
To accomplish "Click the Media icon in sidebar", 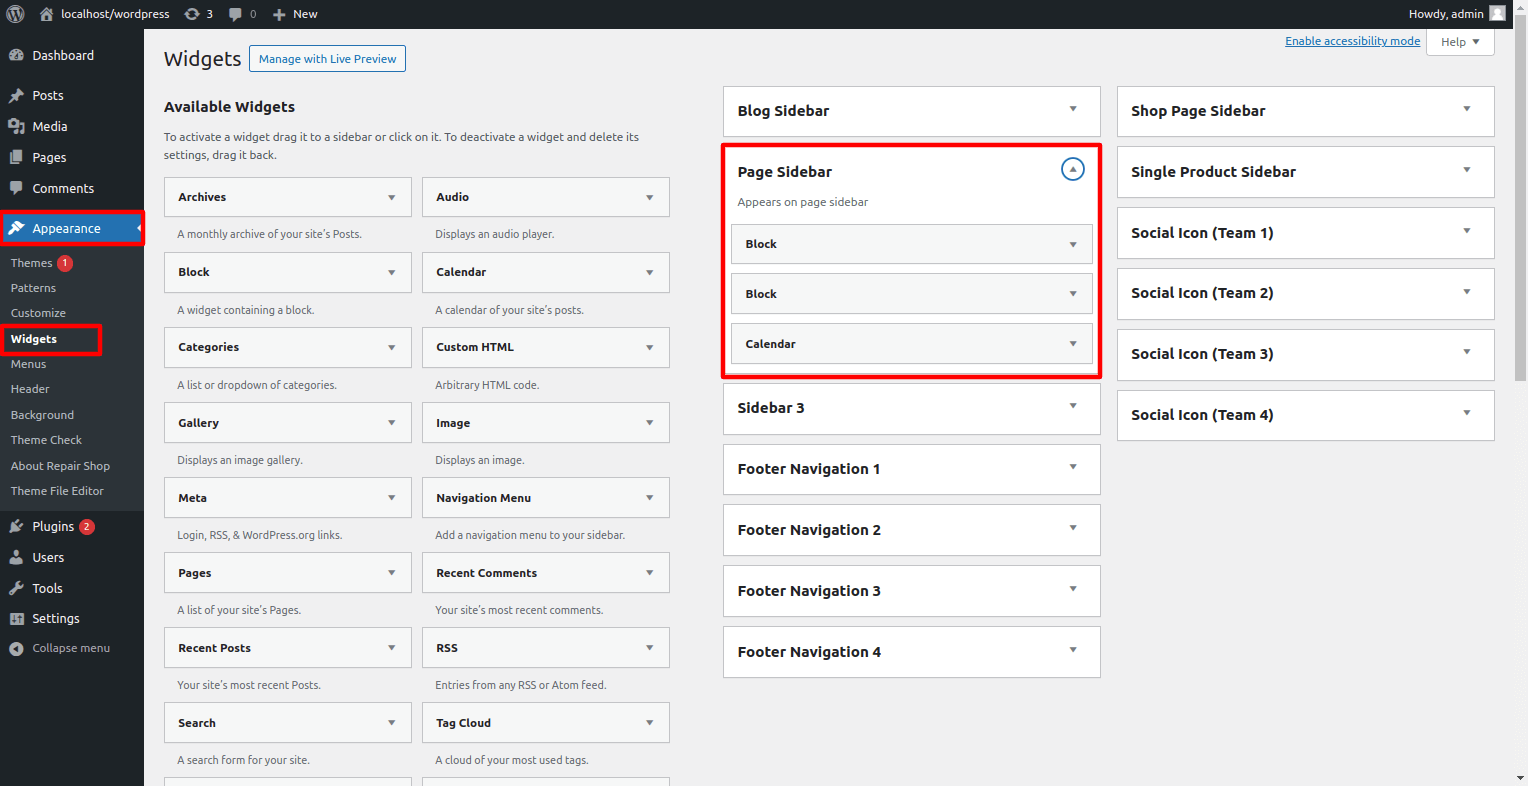I will pyautogui.click(x=16, y=127).
